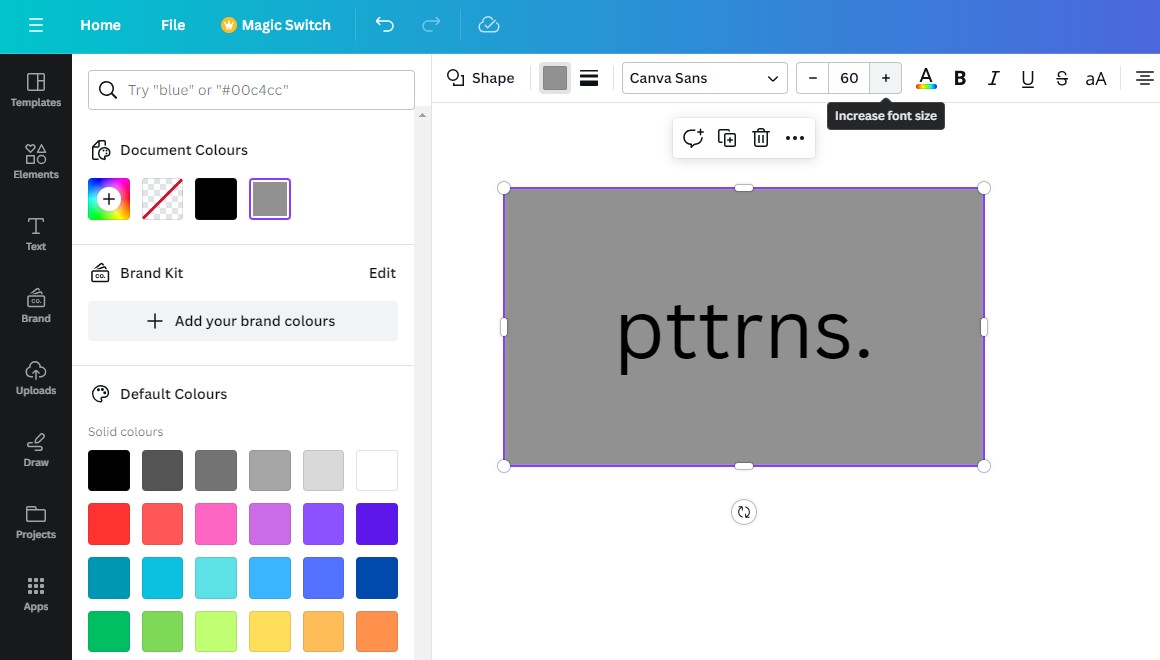Open the Projects sidebar panel
The height and width of the screenshot is (660, 1160).
[36, 522]
